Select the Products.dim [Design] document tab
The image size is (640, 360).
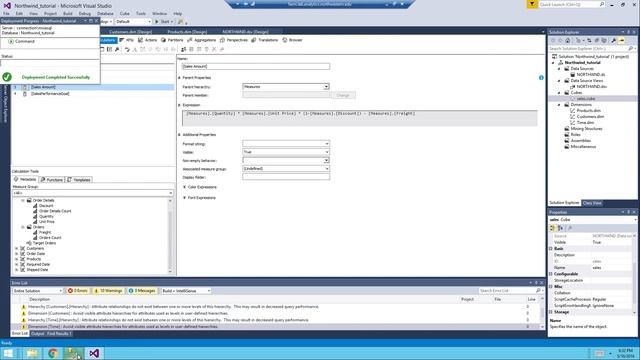click(x=187, y=31)
